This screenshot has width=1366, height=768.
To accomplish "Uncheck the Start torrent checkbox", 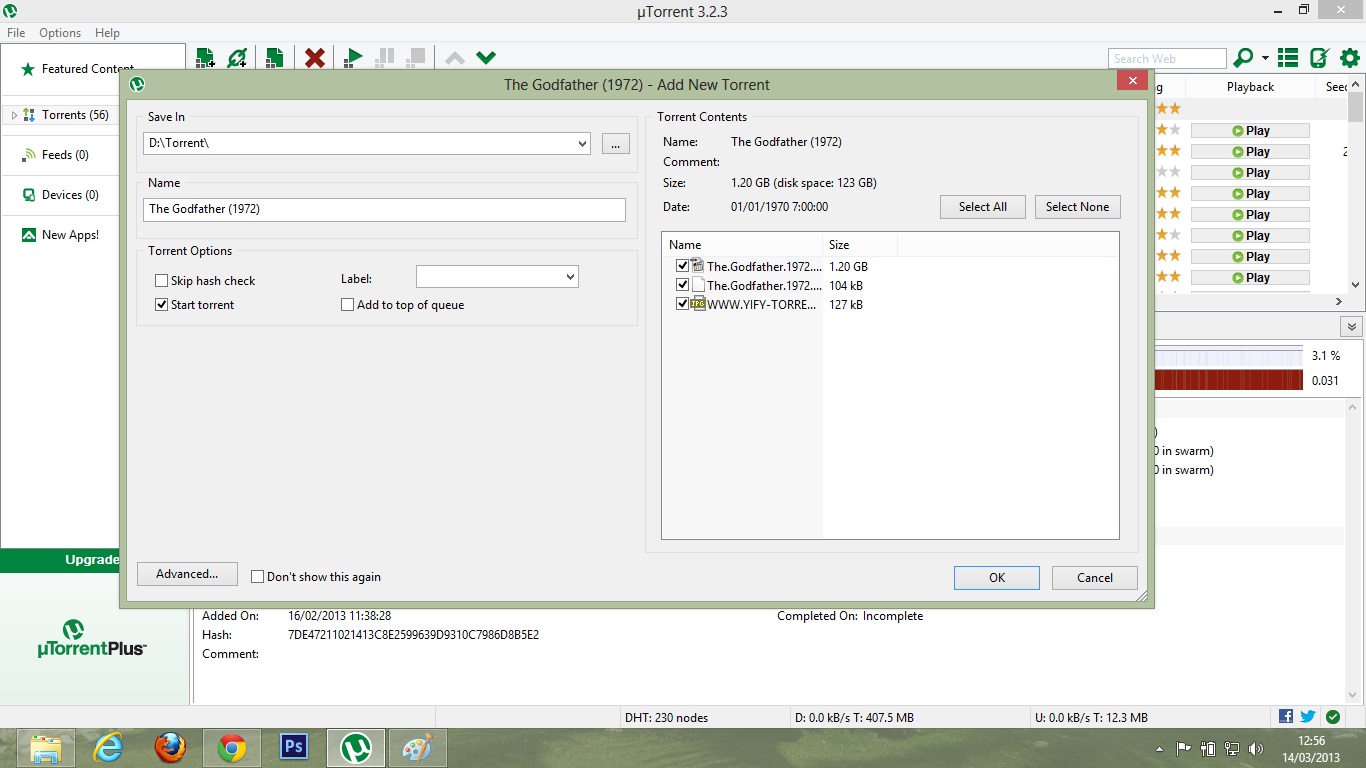I will [x=162, y=305].
